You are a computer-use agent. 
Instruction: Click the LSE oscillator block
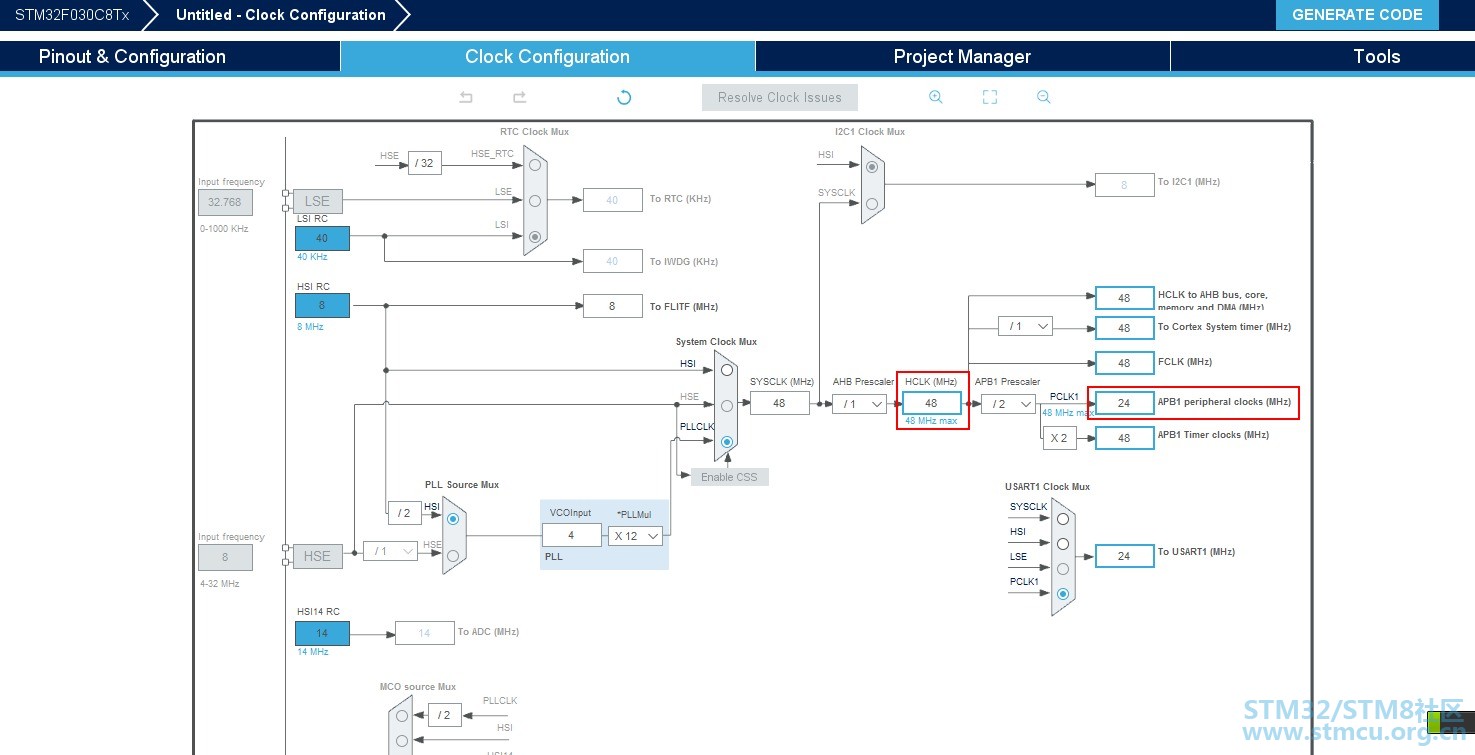317,202
